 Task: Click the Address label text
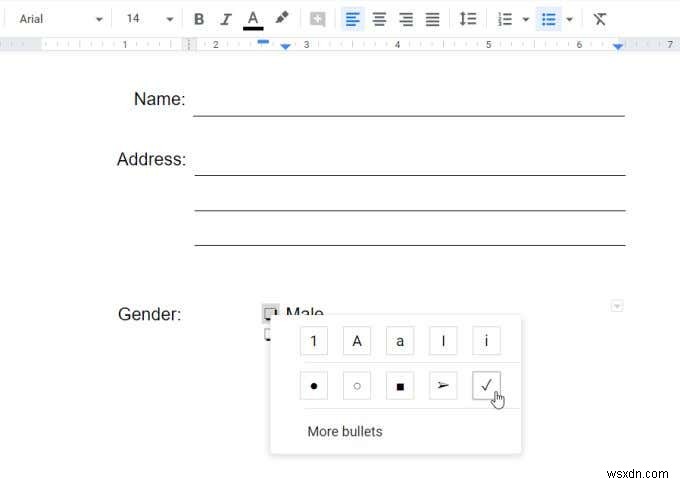151,159
